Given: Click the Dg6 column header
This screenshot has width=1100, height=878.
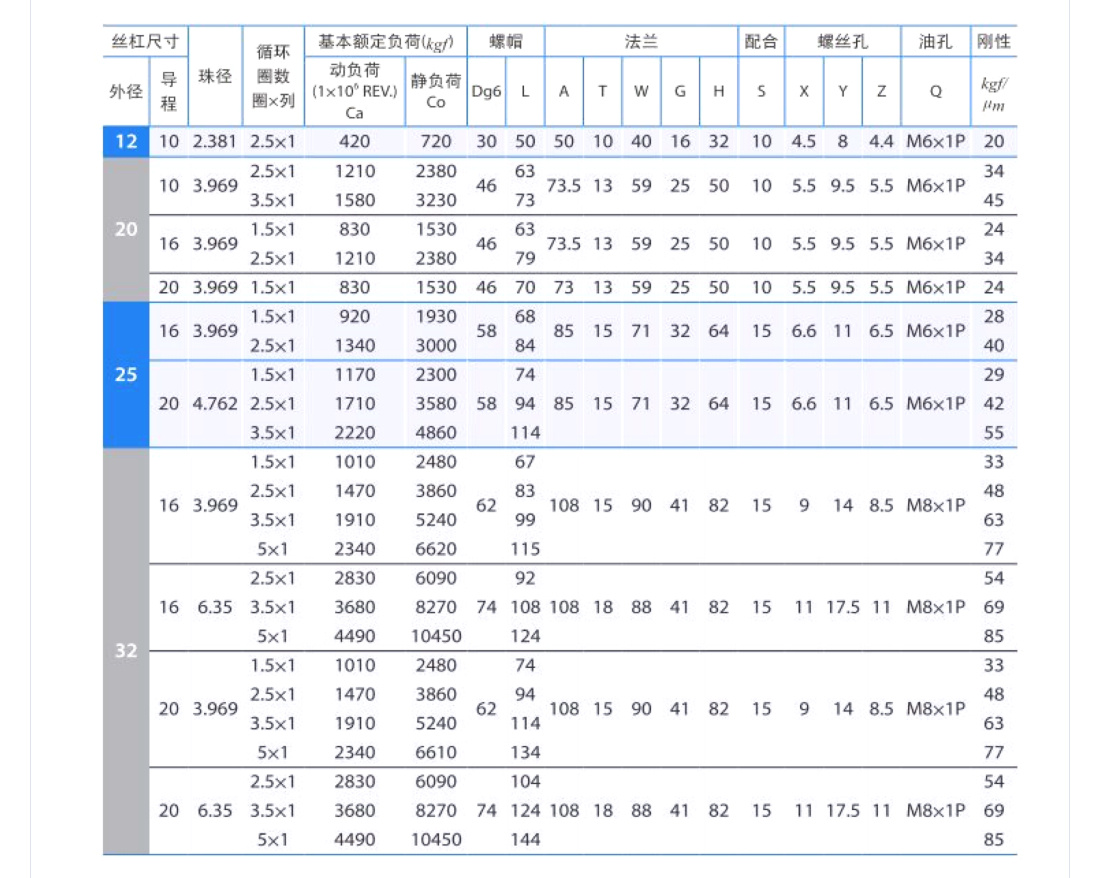Looking at the screenshot, I should [x=486, y=91].
